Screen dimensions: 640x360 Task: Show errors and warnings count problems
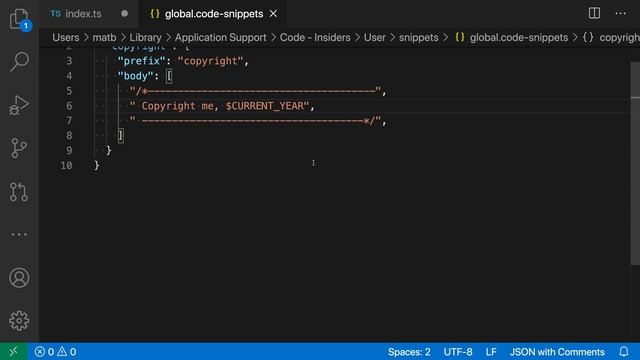click(x=56, y=351)
